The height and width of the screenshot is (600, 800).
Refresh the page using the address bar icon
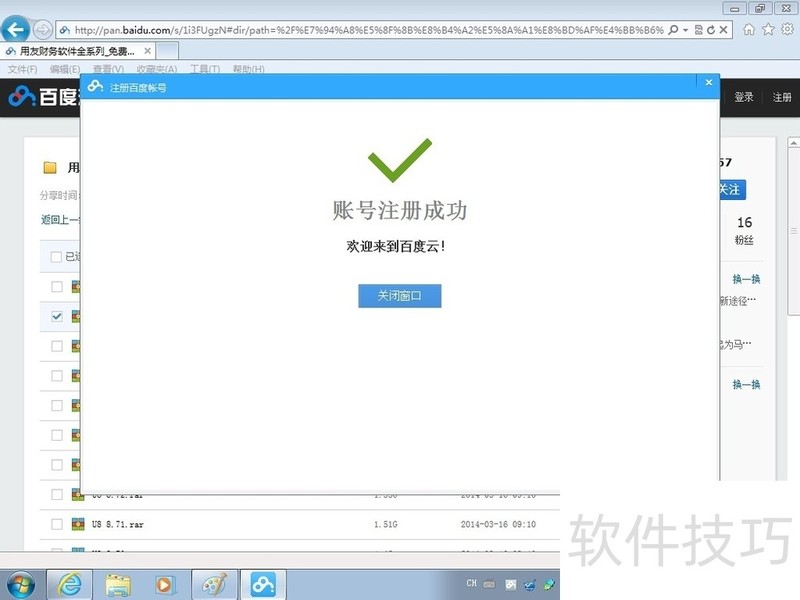pos(711,30)
